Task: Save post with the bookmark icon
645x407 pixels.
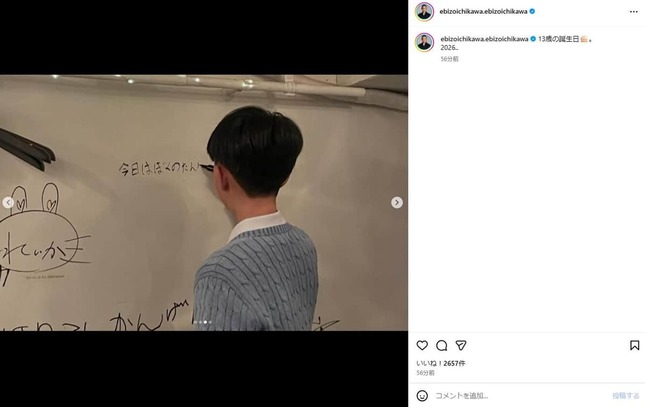Action: coord(634,345)
